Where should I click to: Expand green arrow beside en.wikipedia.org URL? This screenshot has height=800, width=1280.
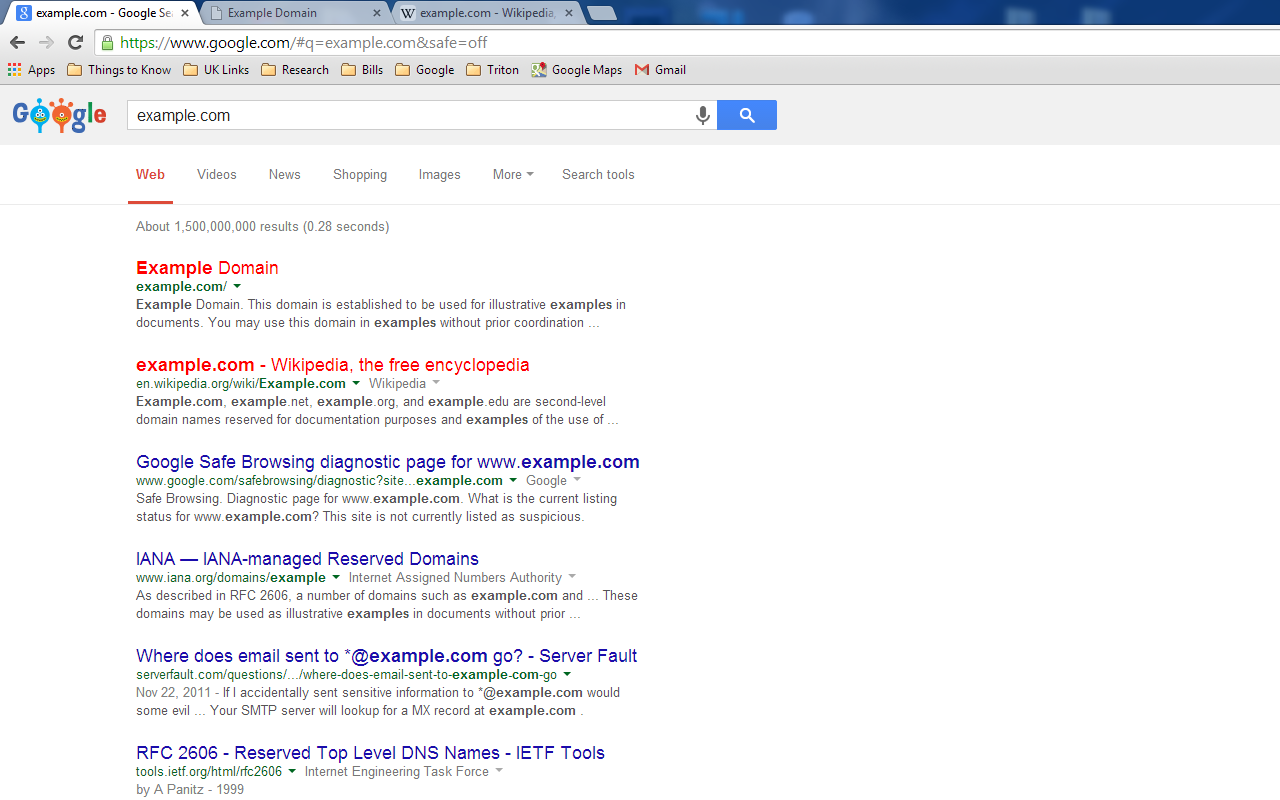pyautogui.click(x=356, y=384)
